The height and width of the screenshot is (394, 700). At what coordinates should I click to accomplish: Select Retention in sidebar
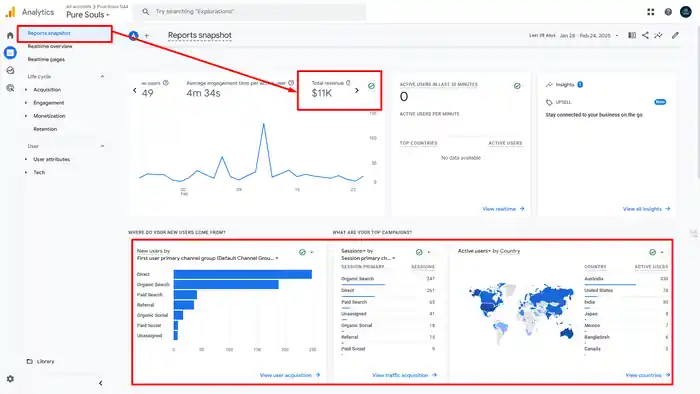click(x=45, y=129)
